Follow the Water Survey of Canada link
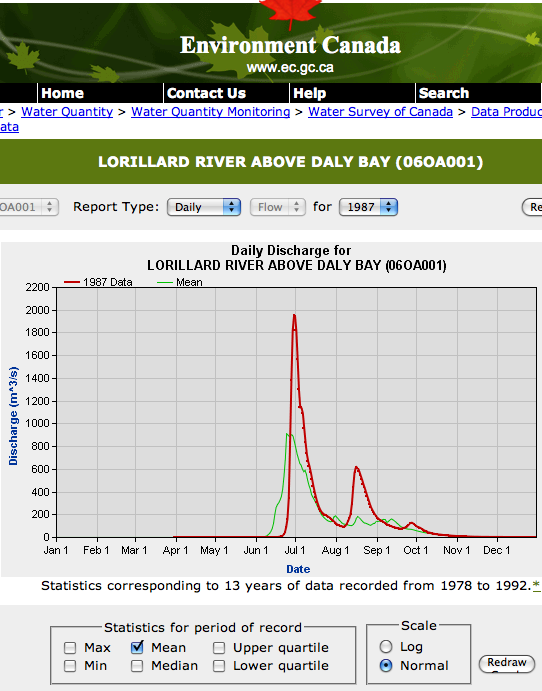Image resolution: width=542 pixels, height=691 pixels. (x=380, y=111)
